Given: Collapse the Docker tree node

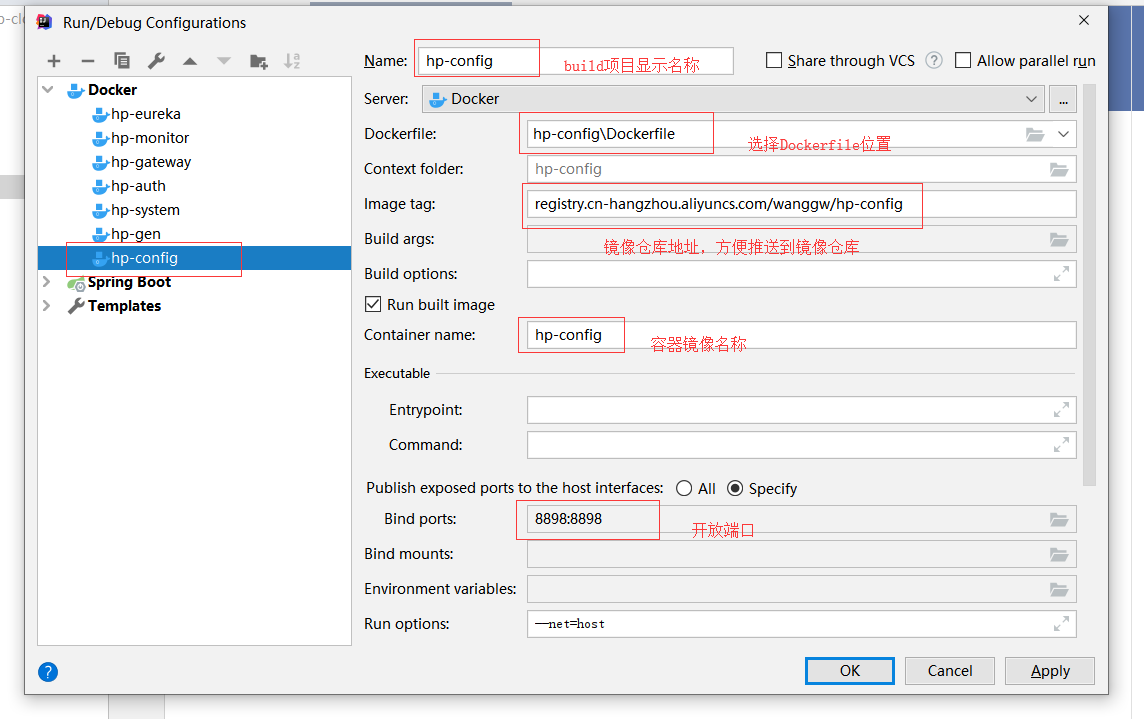Looking at the screenshot, I should [x=48, y=90].
